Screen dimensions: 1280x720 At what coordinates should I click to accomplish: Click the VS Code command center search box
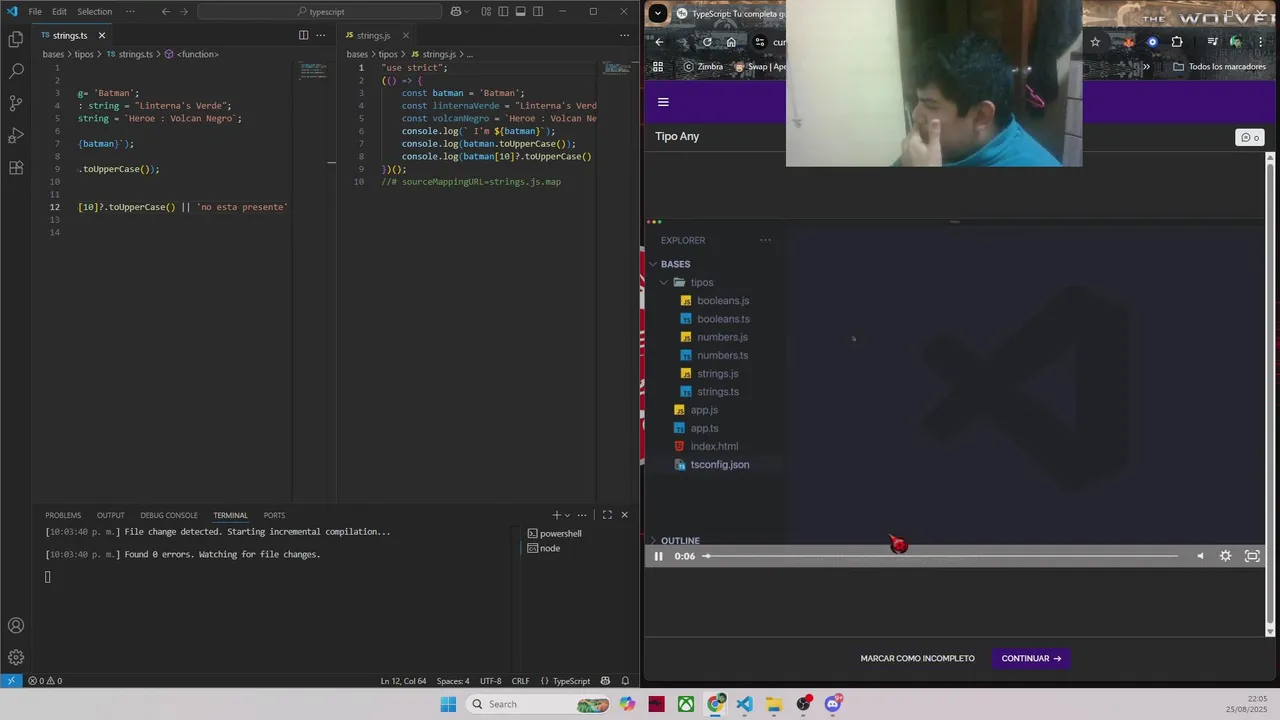[x=320, y=12]
